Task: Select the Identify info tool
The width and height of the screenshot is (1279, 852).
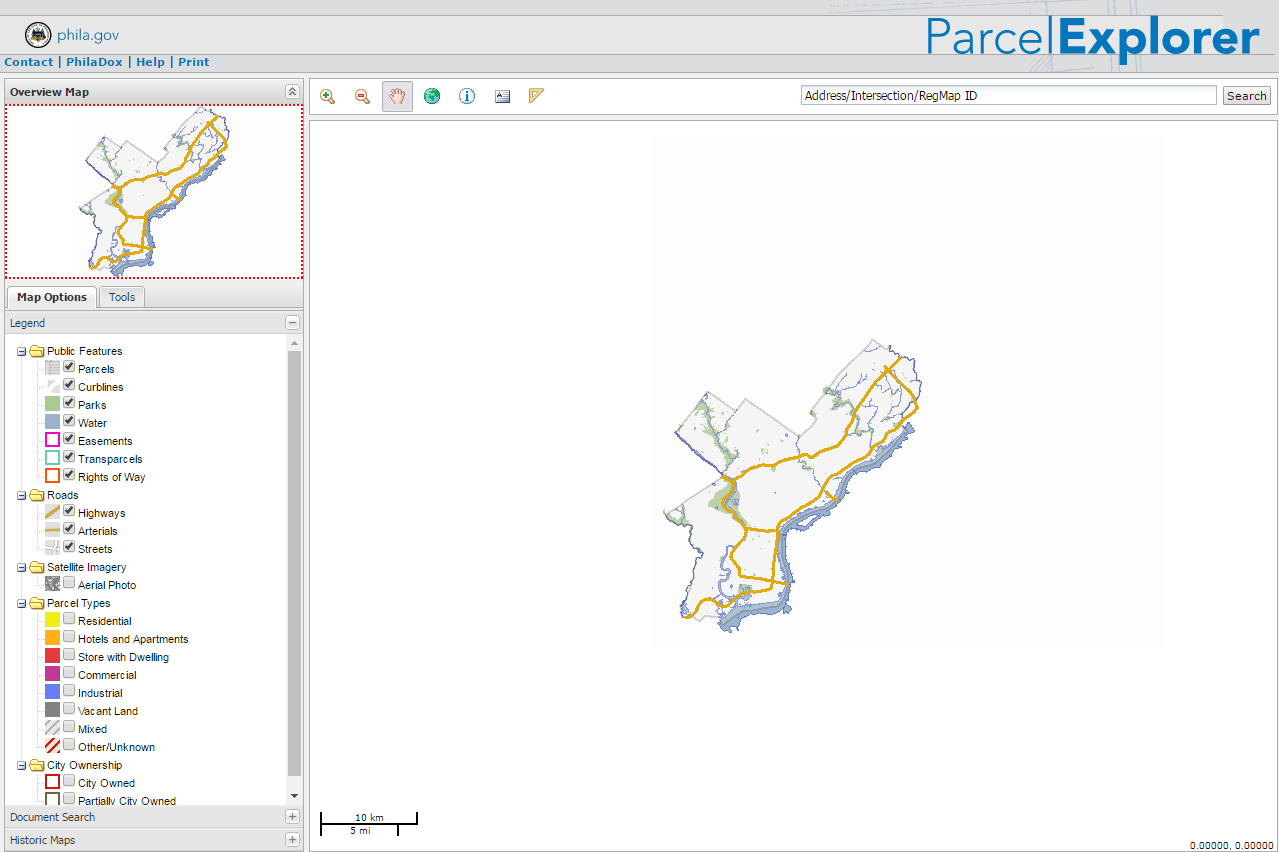Action: pyautogui.click(x=467, y=96)
